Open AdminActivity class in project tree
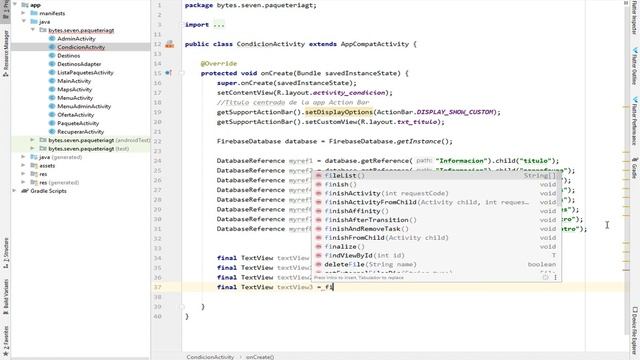This screenshot has height=360, width=640. tap(76, 39)
